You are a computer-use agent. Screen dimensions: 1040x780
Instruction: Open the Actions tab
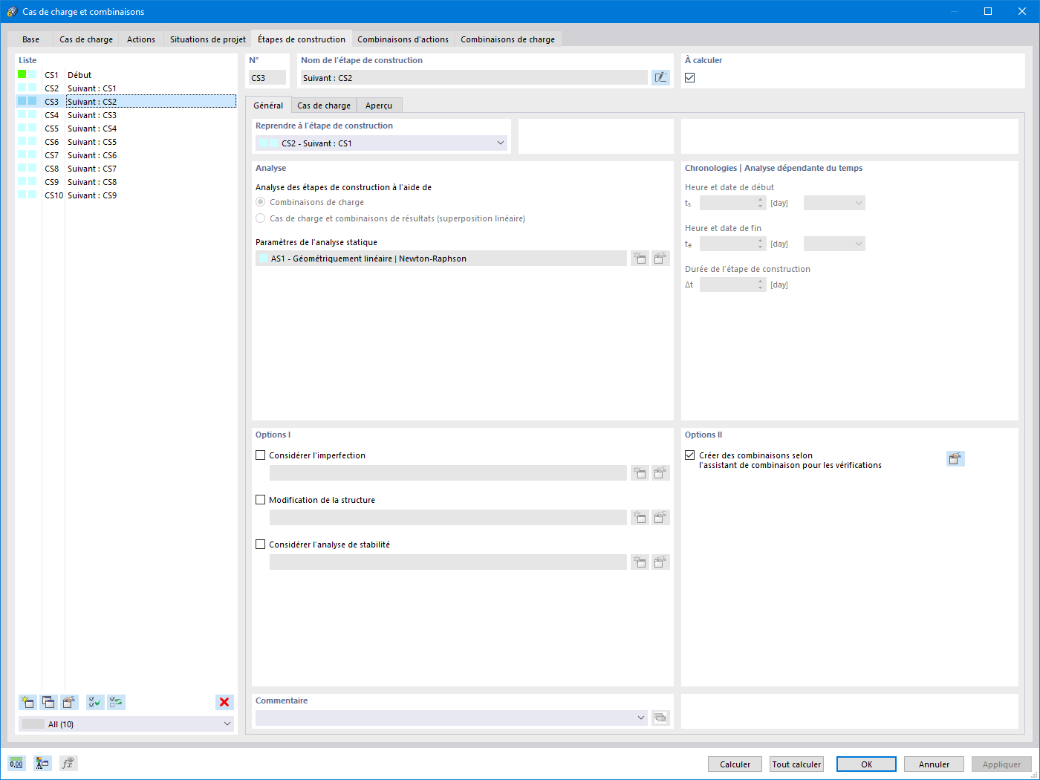tap(141, 40)
